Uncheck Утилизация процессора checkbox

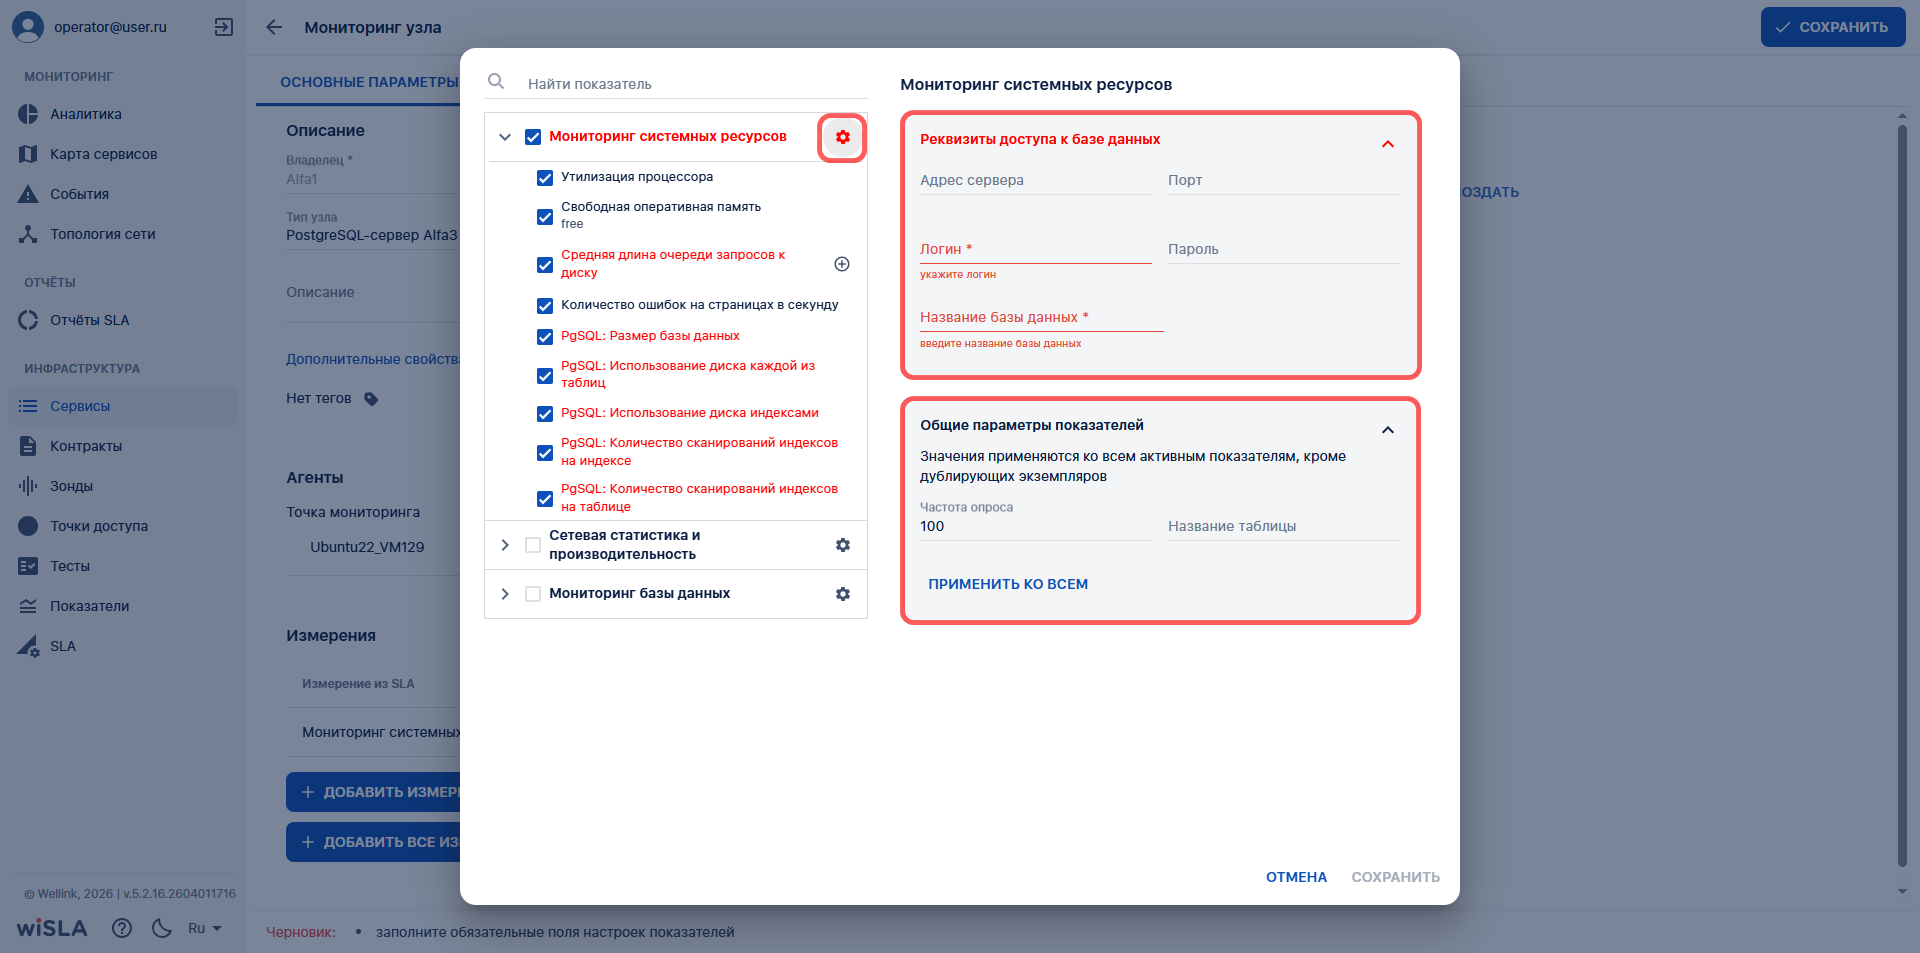(x=545, y=178)
